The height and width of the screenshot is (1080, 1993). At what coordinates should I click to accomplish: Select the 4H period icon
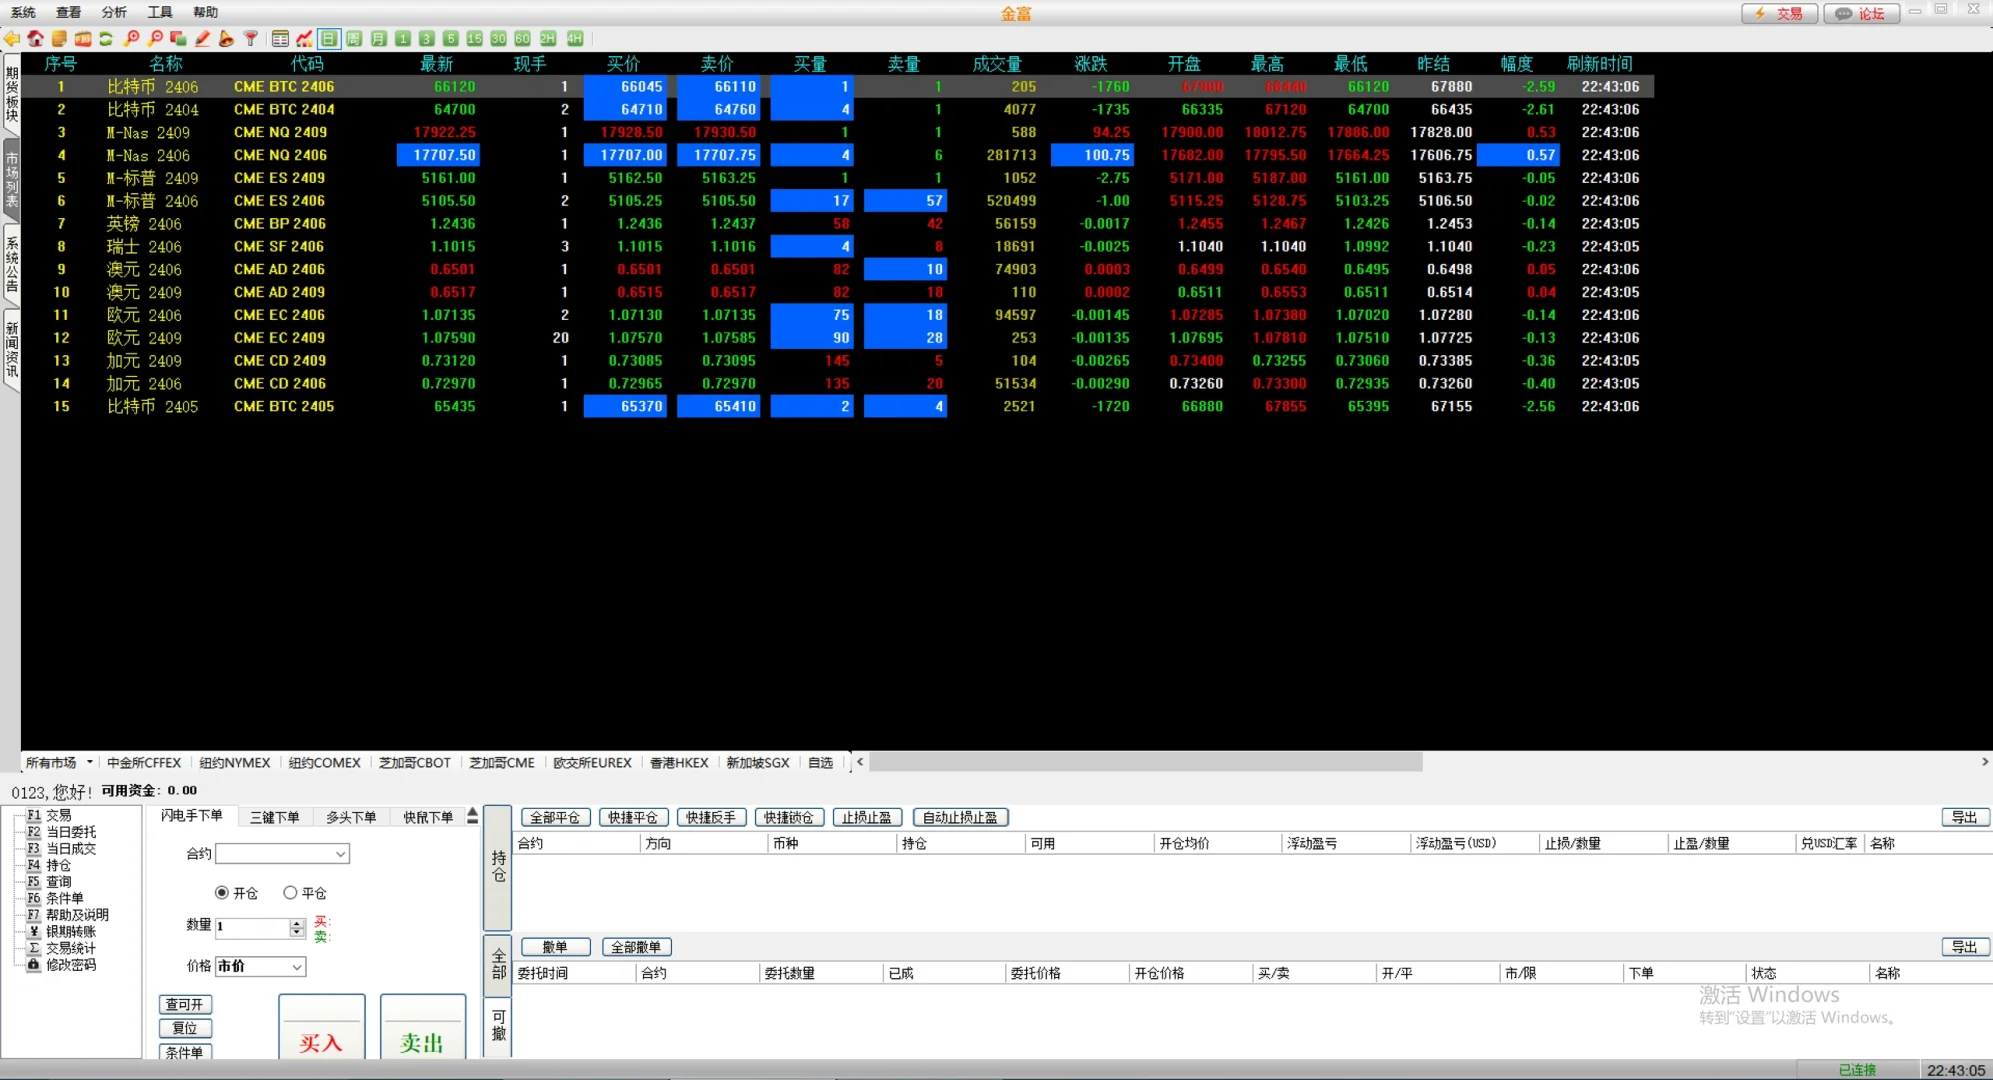click(x=574, y=39)
